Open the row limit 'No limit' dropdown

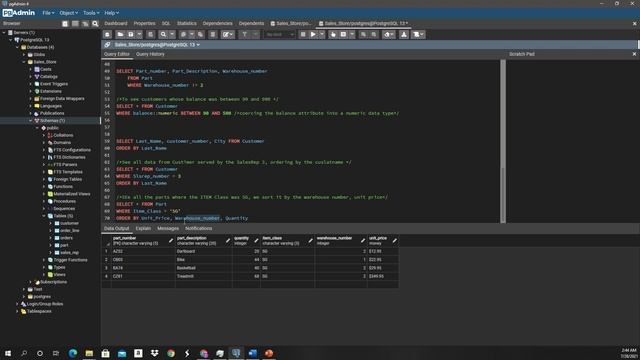pos(280,35)
